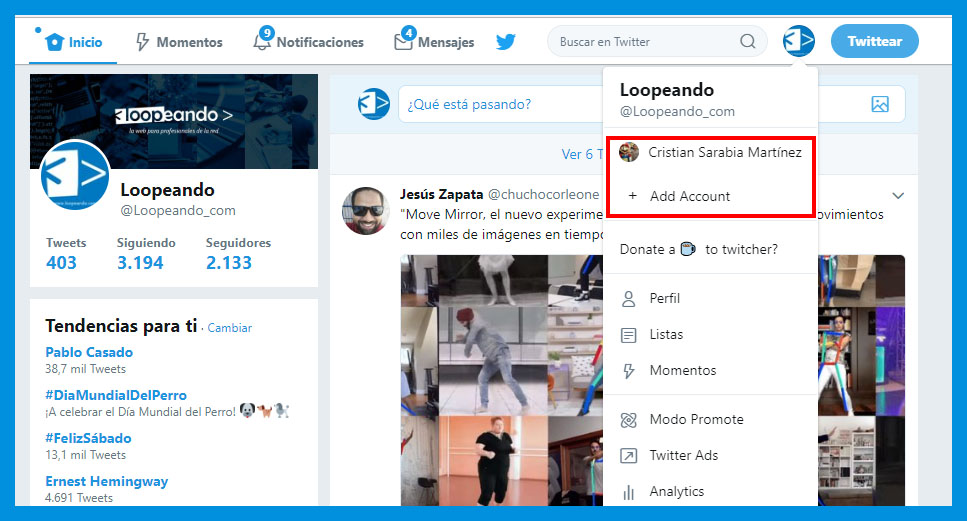Go to the Mensajes tab
Screen dimensions: 967x521
click(x=434, y=42)
